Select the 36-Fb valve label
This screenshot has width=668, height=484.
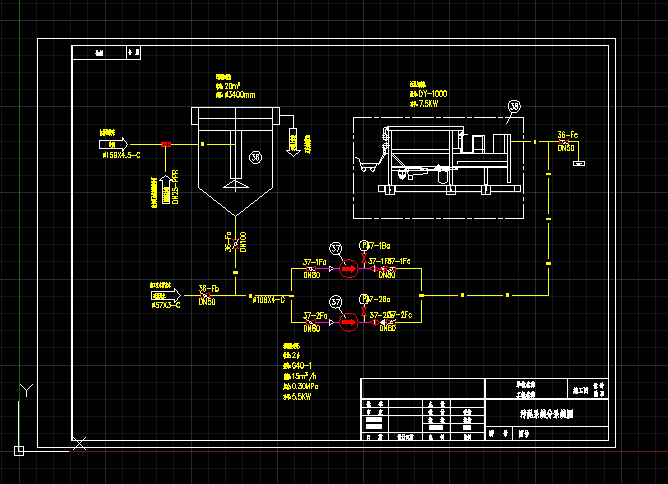tap(209, 289)
